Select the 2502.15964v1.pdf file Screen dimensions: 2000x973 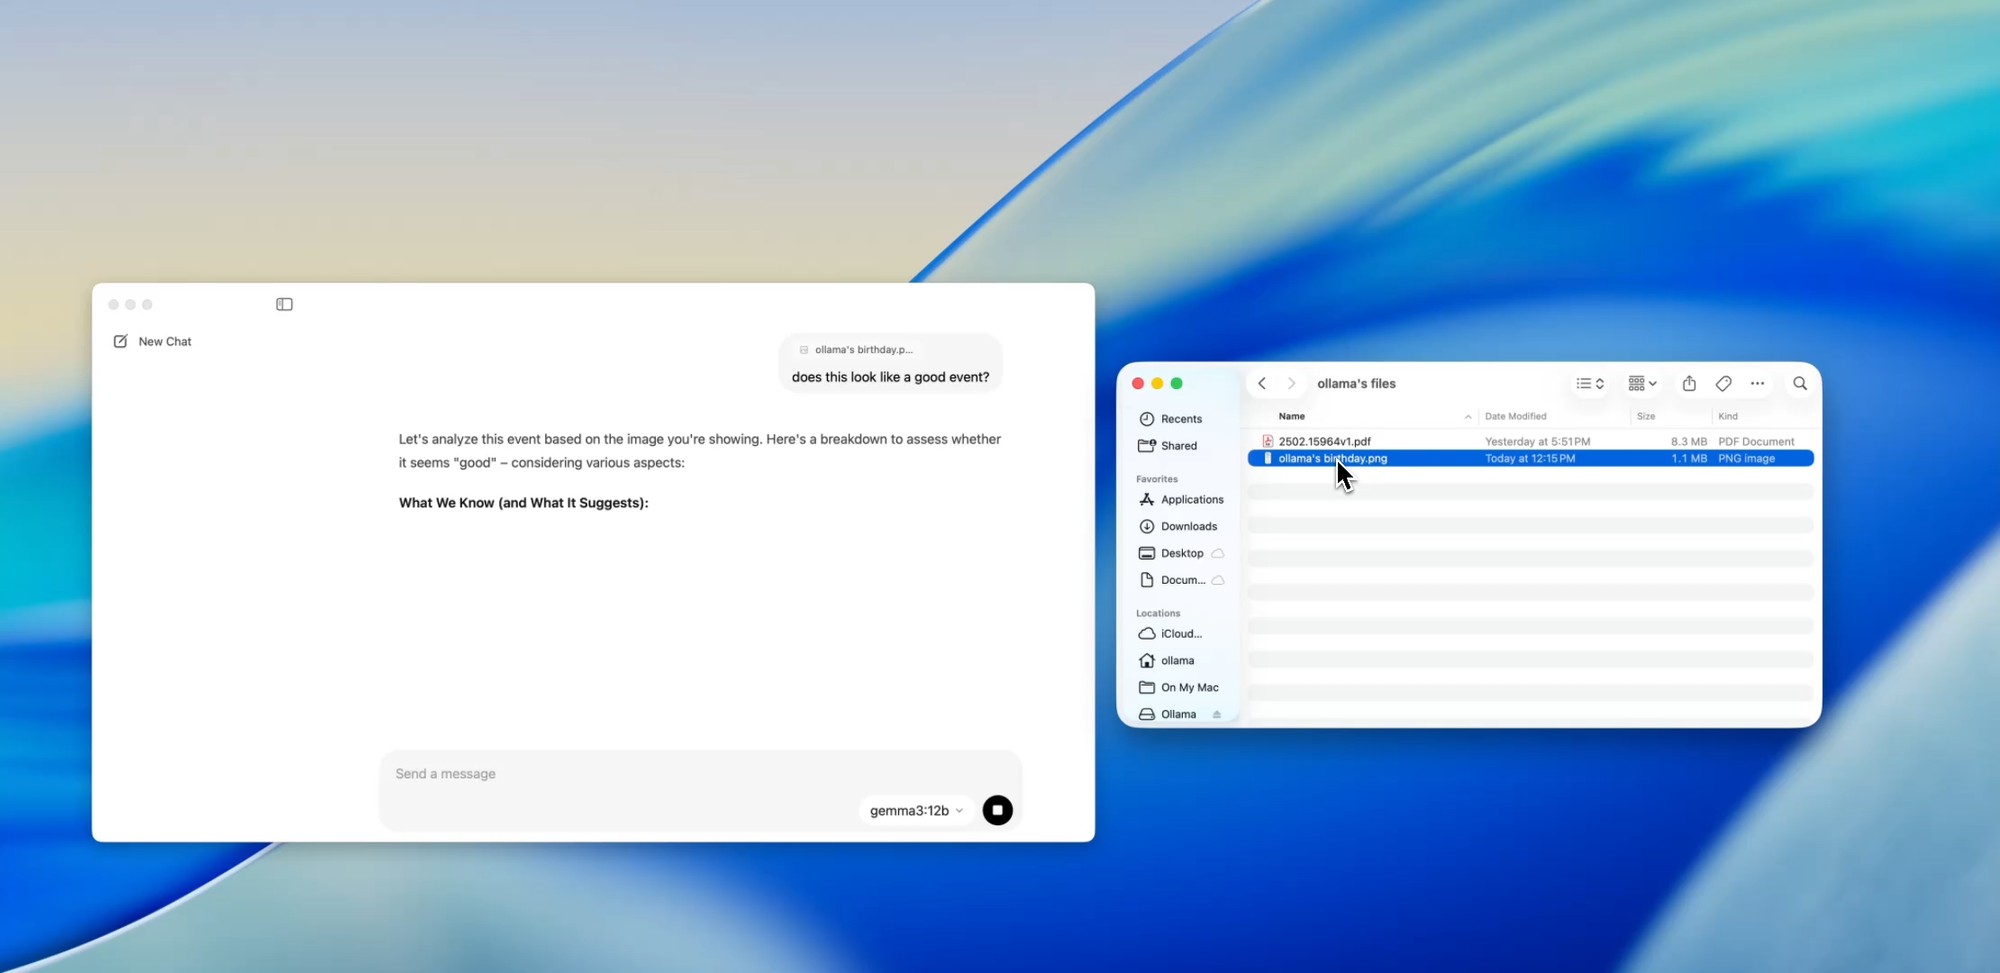[x=1324, y=441]
